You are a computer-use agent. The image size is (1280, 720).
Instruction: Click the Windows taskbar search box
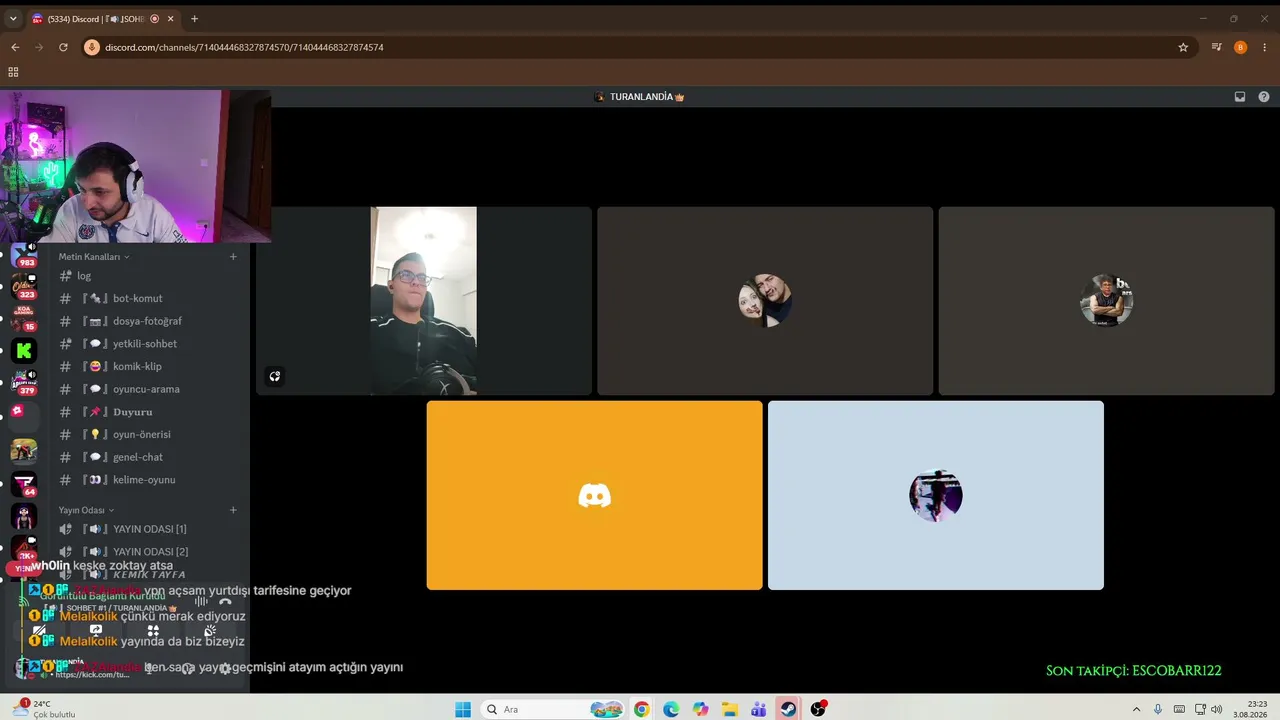pos(552,709)
